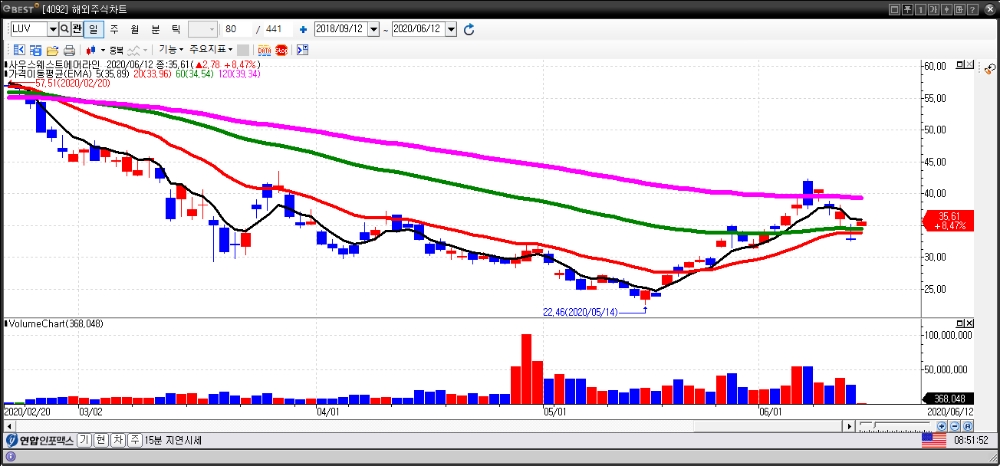Toggle the 주 (weekly) period button
The height and width of the screenshot is (466, 1000).
114,29
